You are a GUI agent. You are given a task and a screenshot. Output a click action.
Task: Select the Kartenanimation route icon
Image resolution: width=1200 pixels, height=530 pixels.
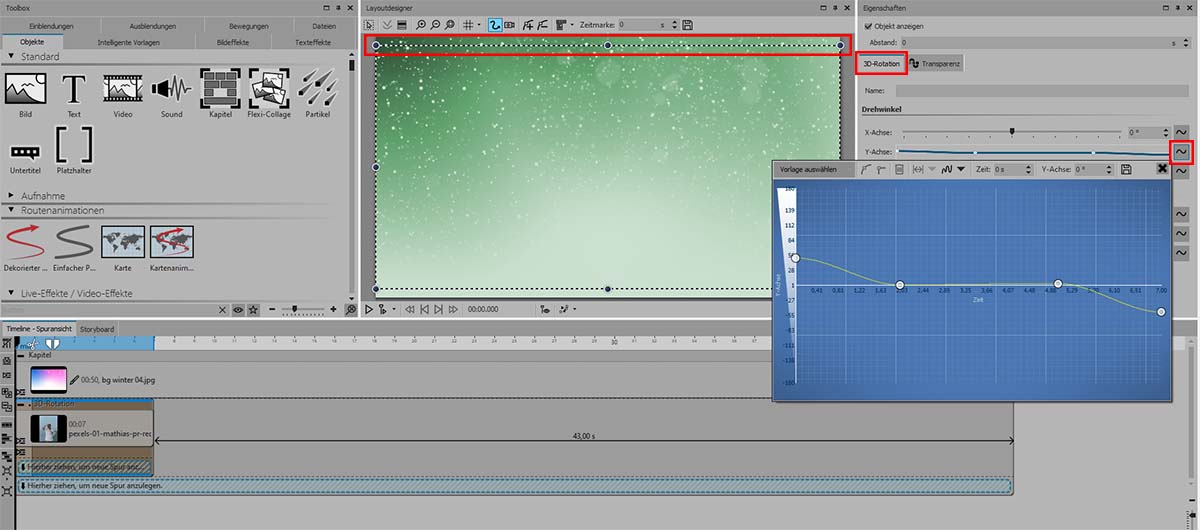point(172,243)
